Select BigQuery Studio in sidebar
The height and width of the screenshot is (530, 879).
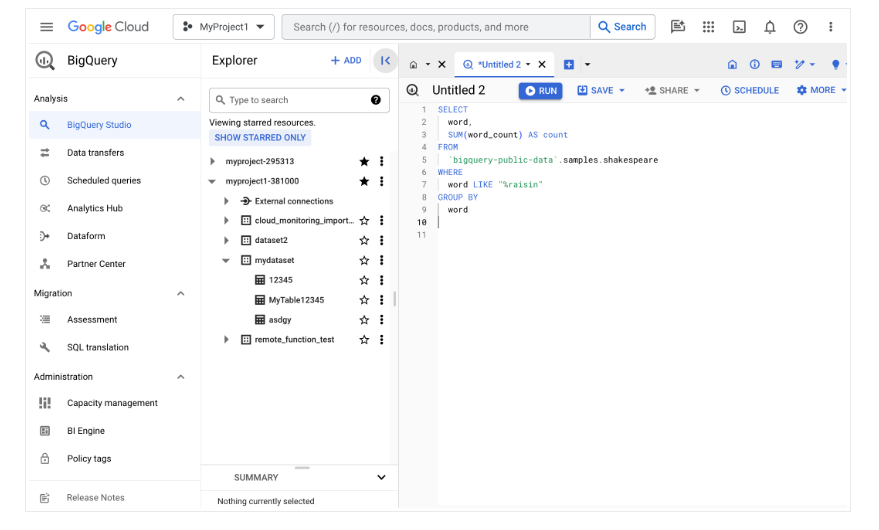coord(115,125)
